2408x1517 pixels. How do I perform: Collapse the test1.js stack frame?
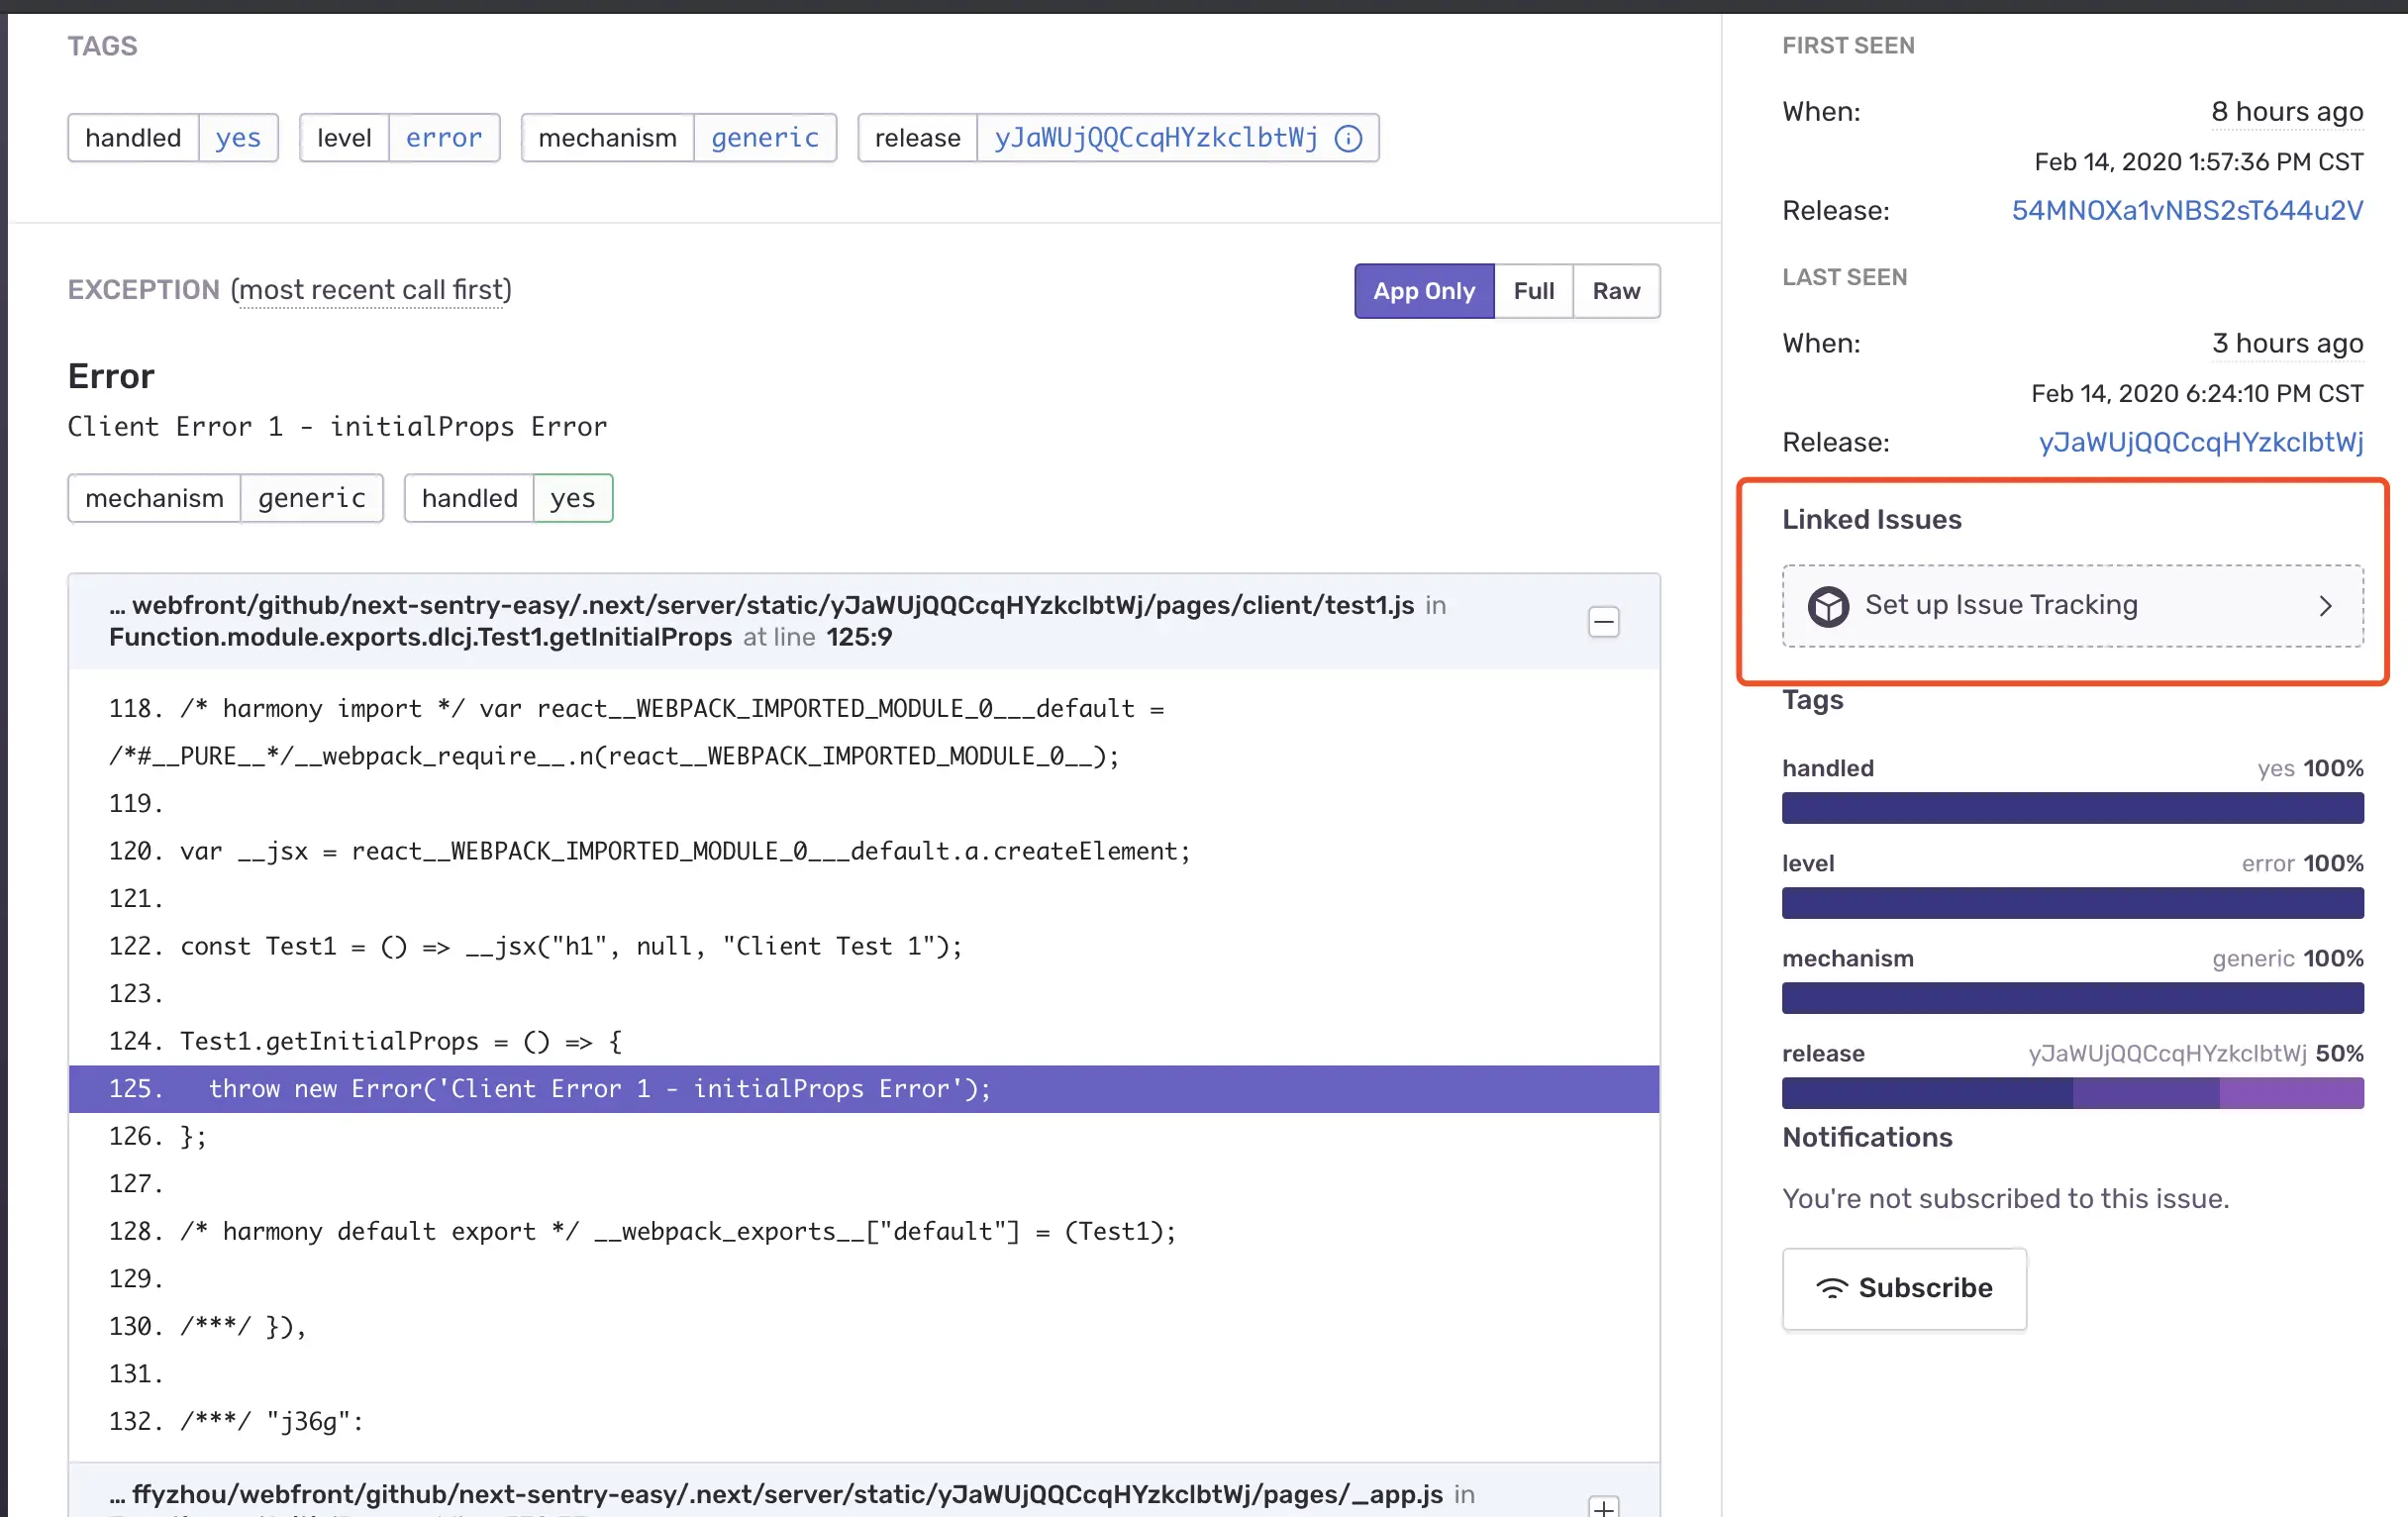click(x=1603, y=622)
